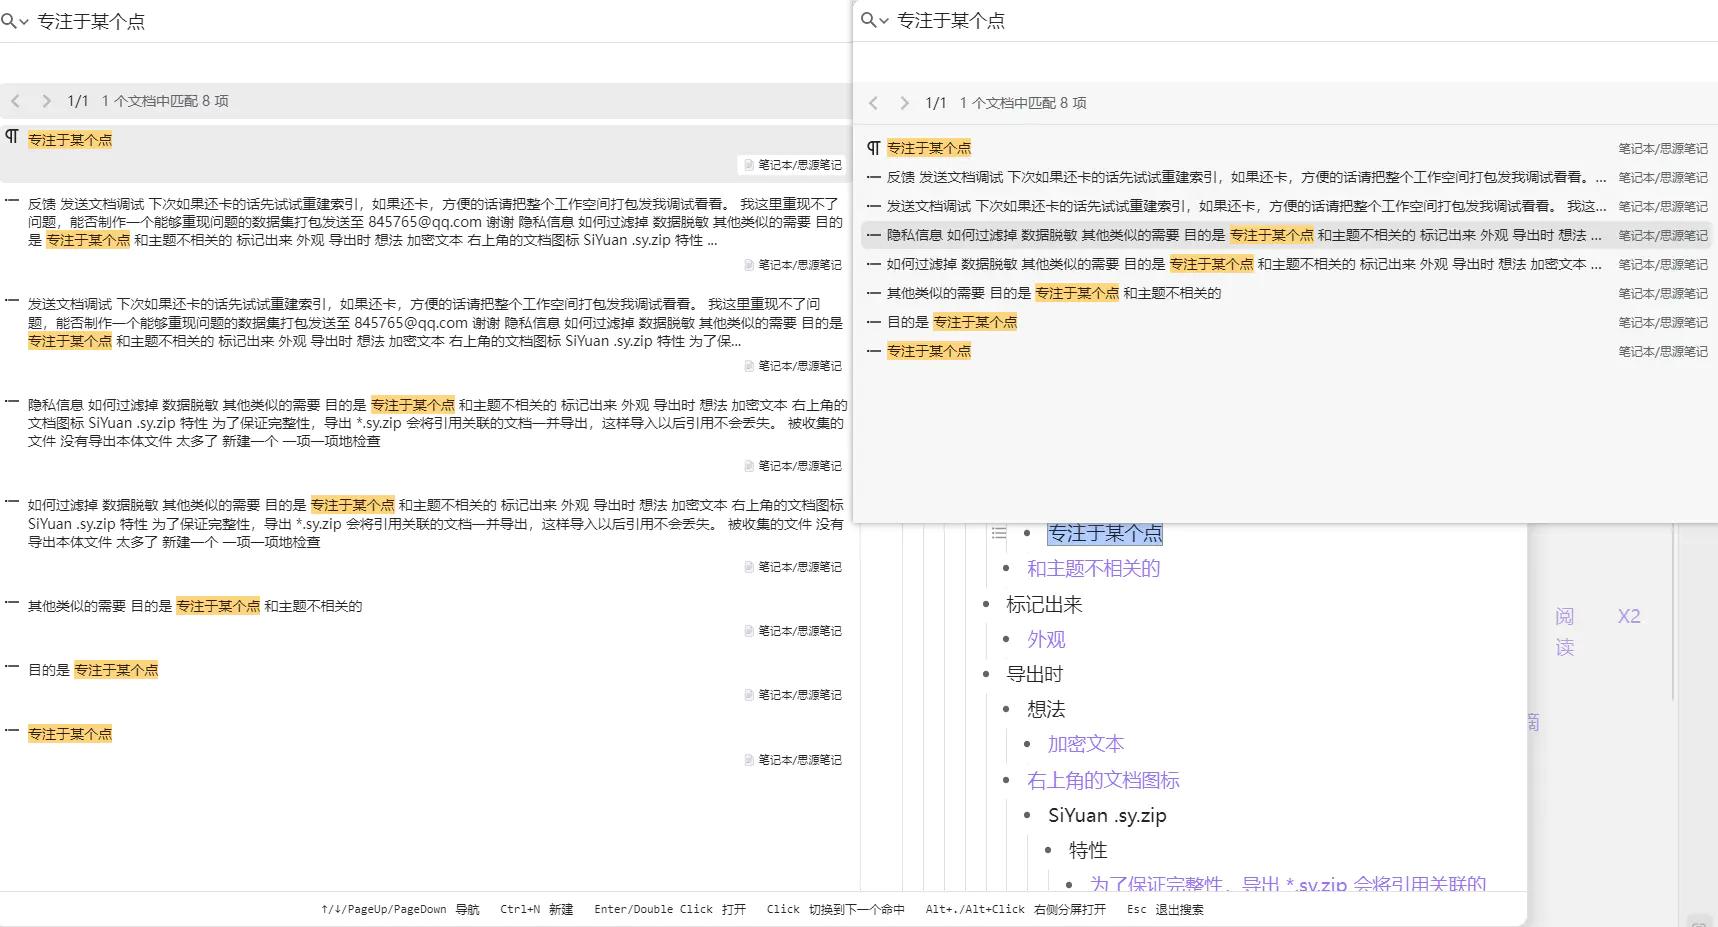Click paragraph icon of first right popup result

point(873,148)
